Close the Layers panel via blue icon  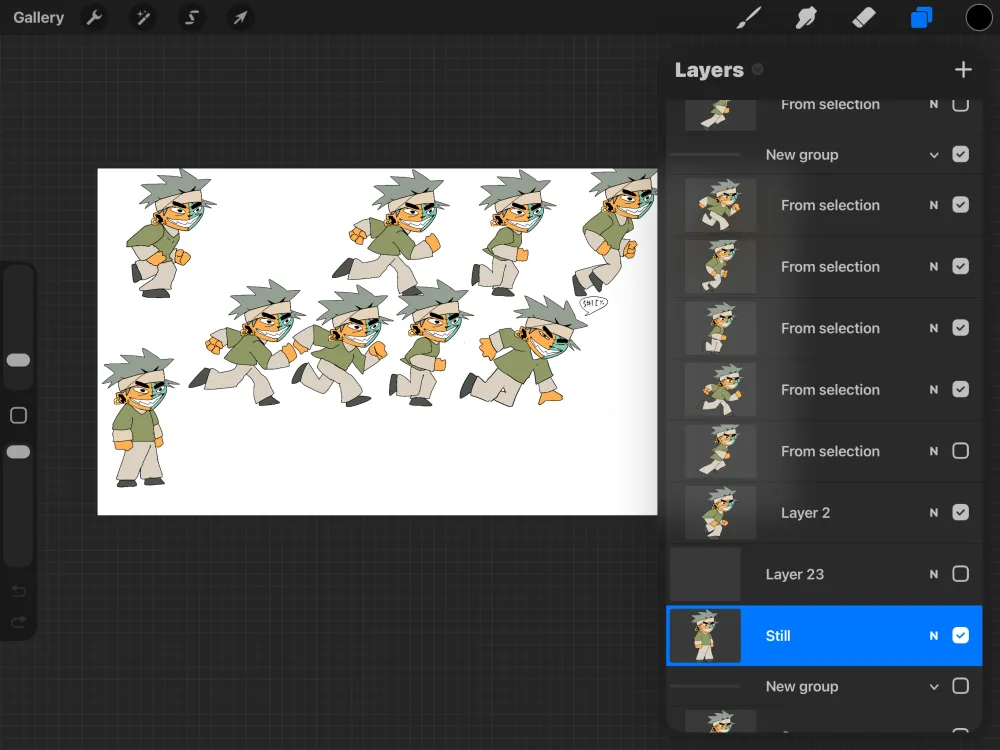[x=921, y=17]
